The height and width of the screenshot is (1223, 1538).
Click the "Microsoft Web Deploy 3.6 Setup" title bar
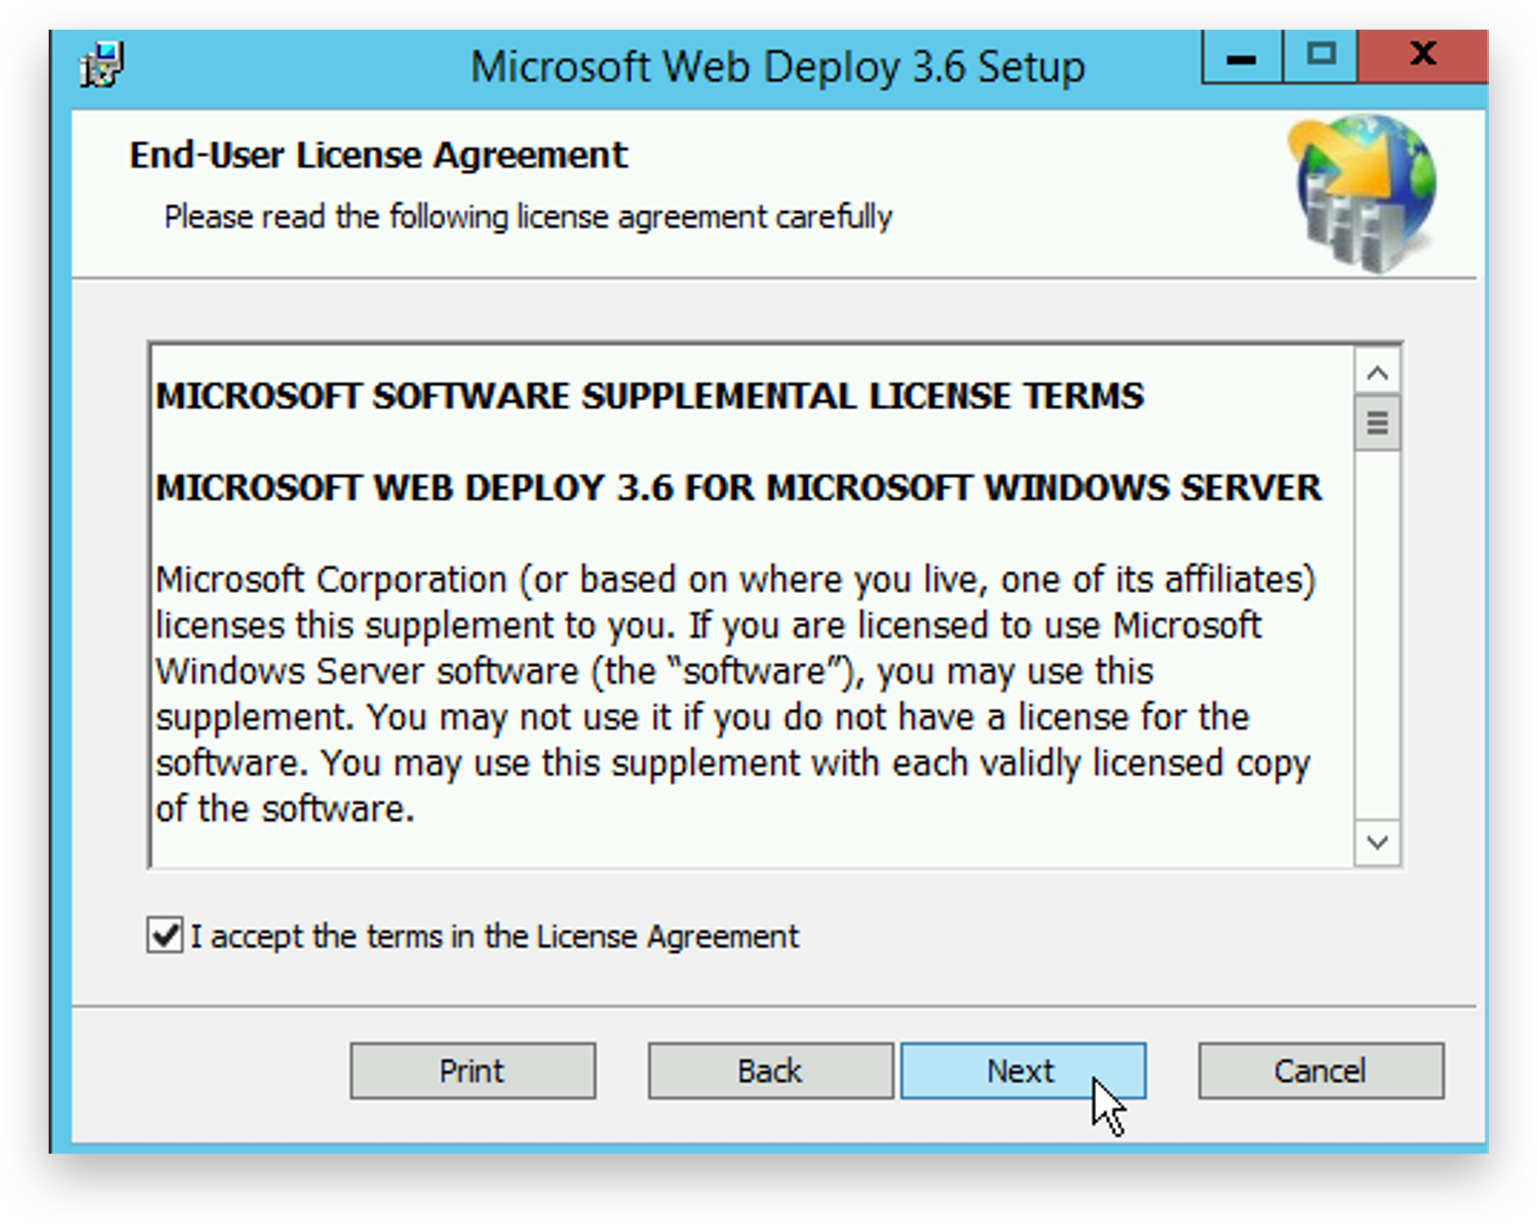(777, 67)
